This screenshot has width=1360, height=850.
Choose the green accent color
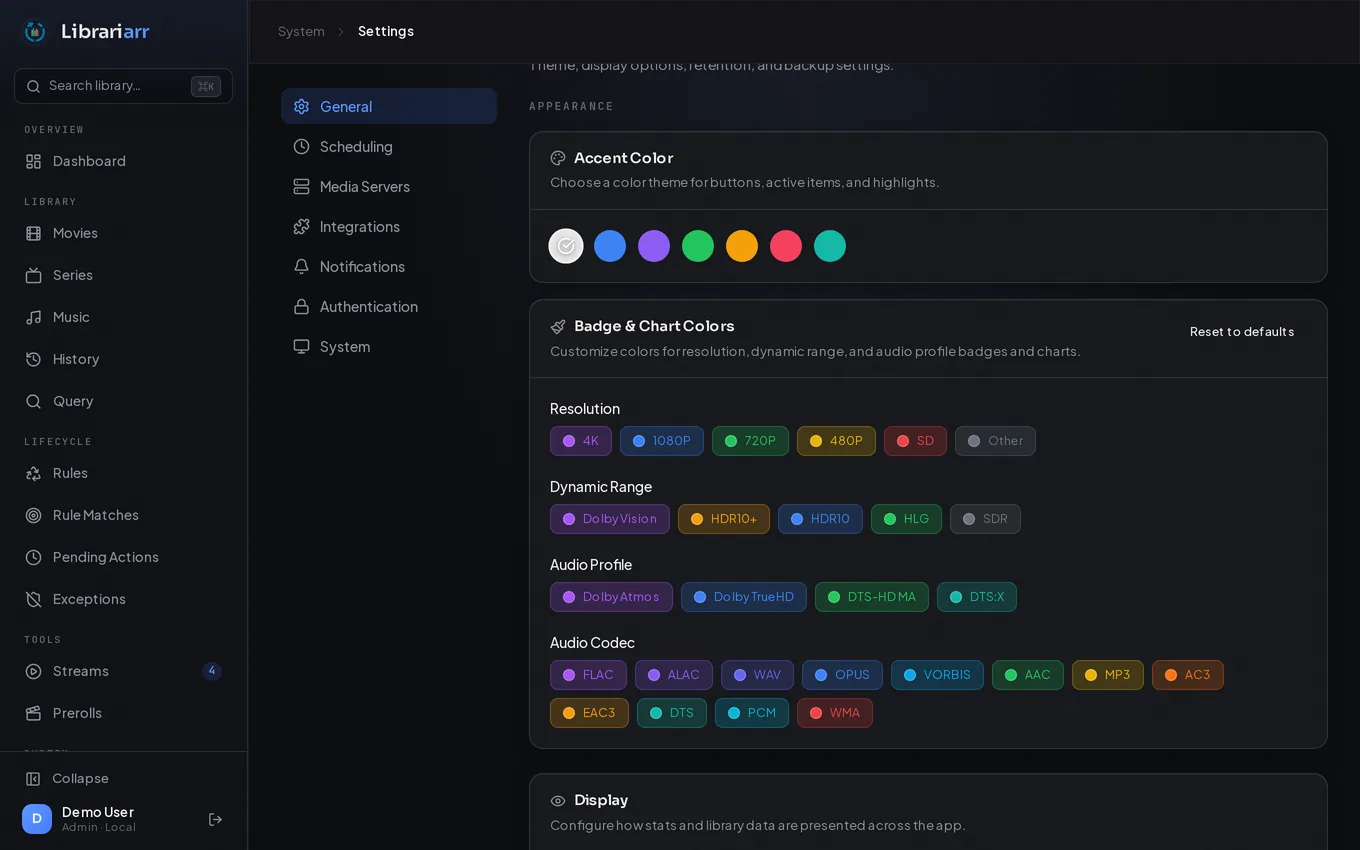tap(698, 246)
